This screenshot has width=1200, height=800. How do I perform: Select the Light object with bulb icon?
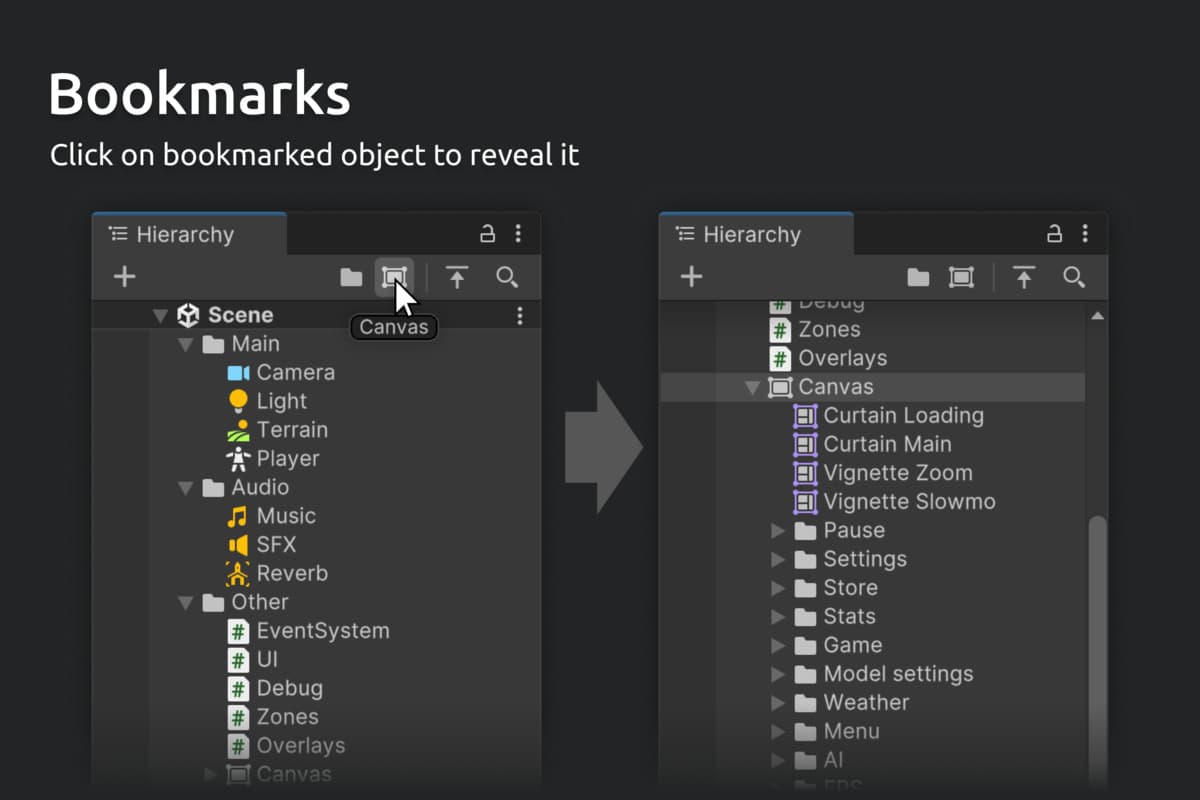click(x=281, y=401)
